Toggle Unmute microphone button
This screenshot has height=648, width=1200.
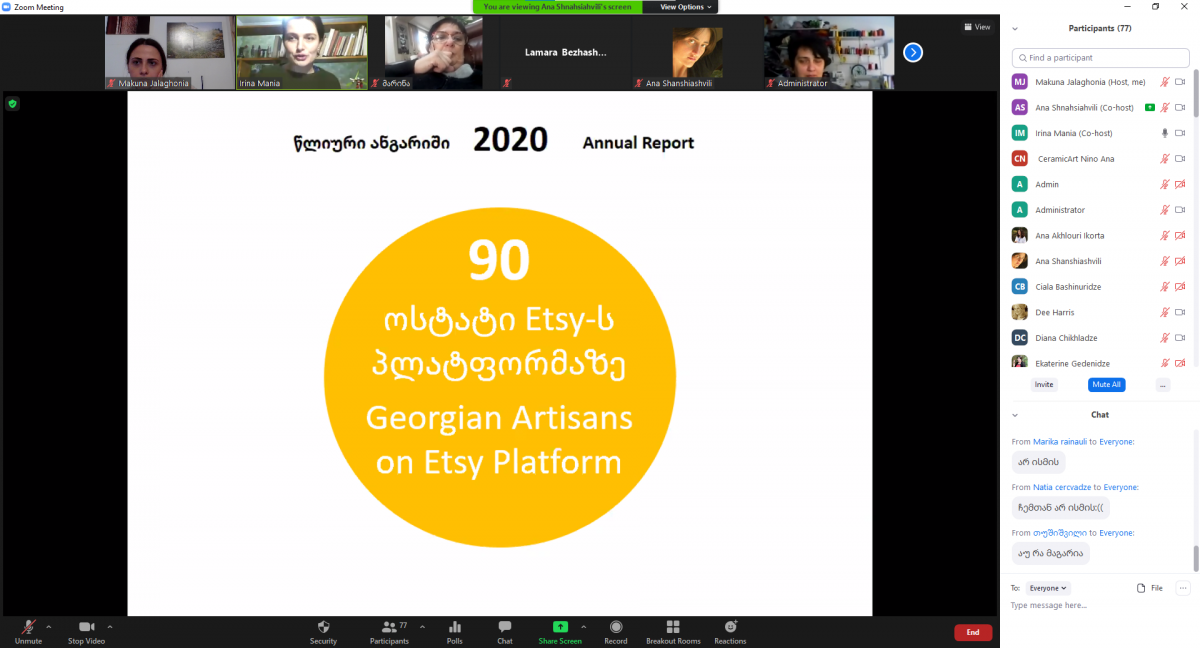28,627
